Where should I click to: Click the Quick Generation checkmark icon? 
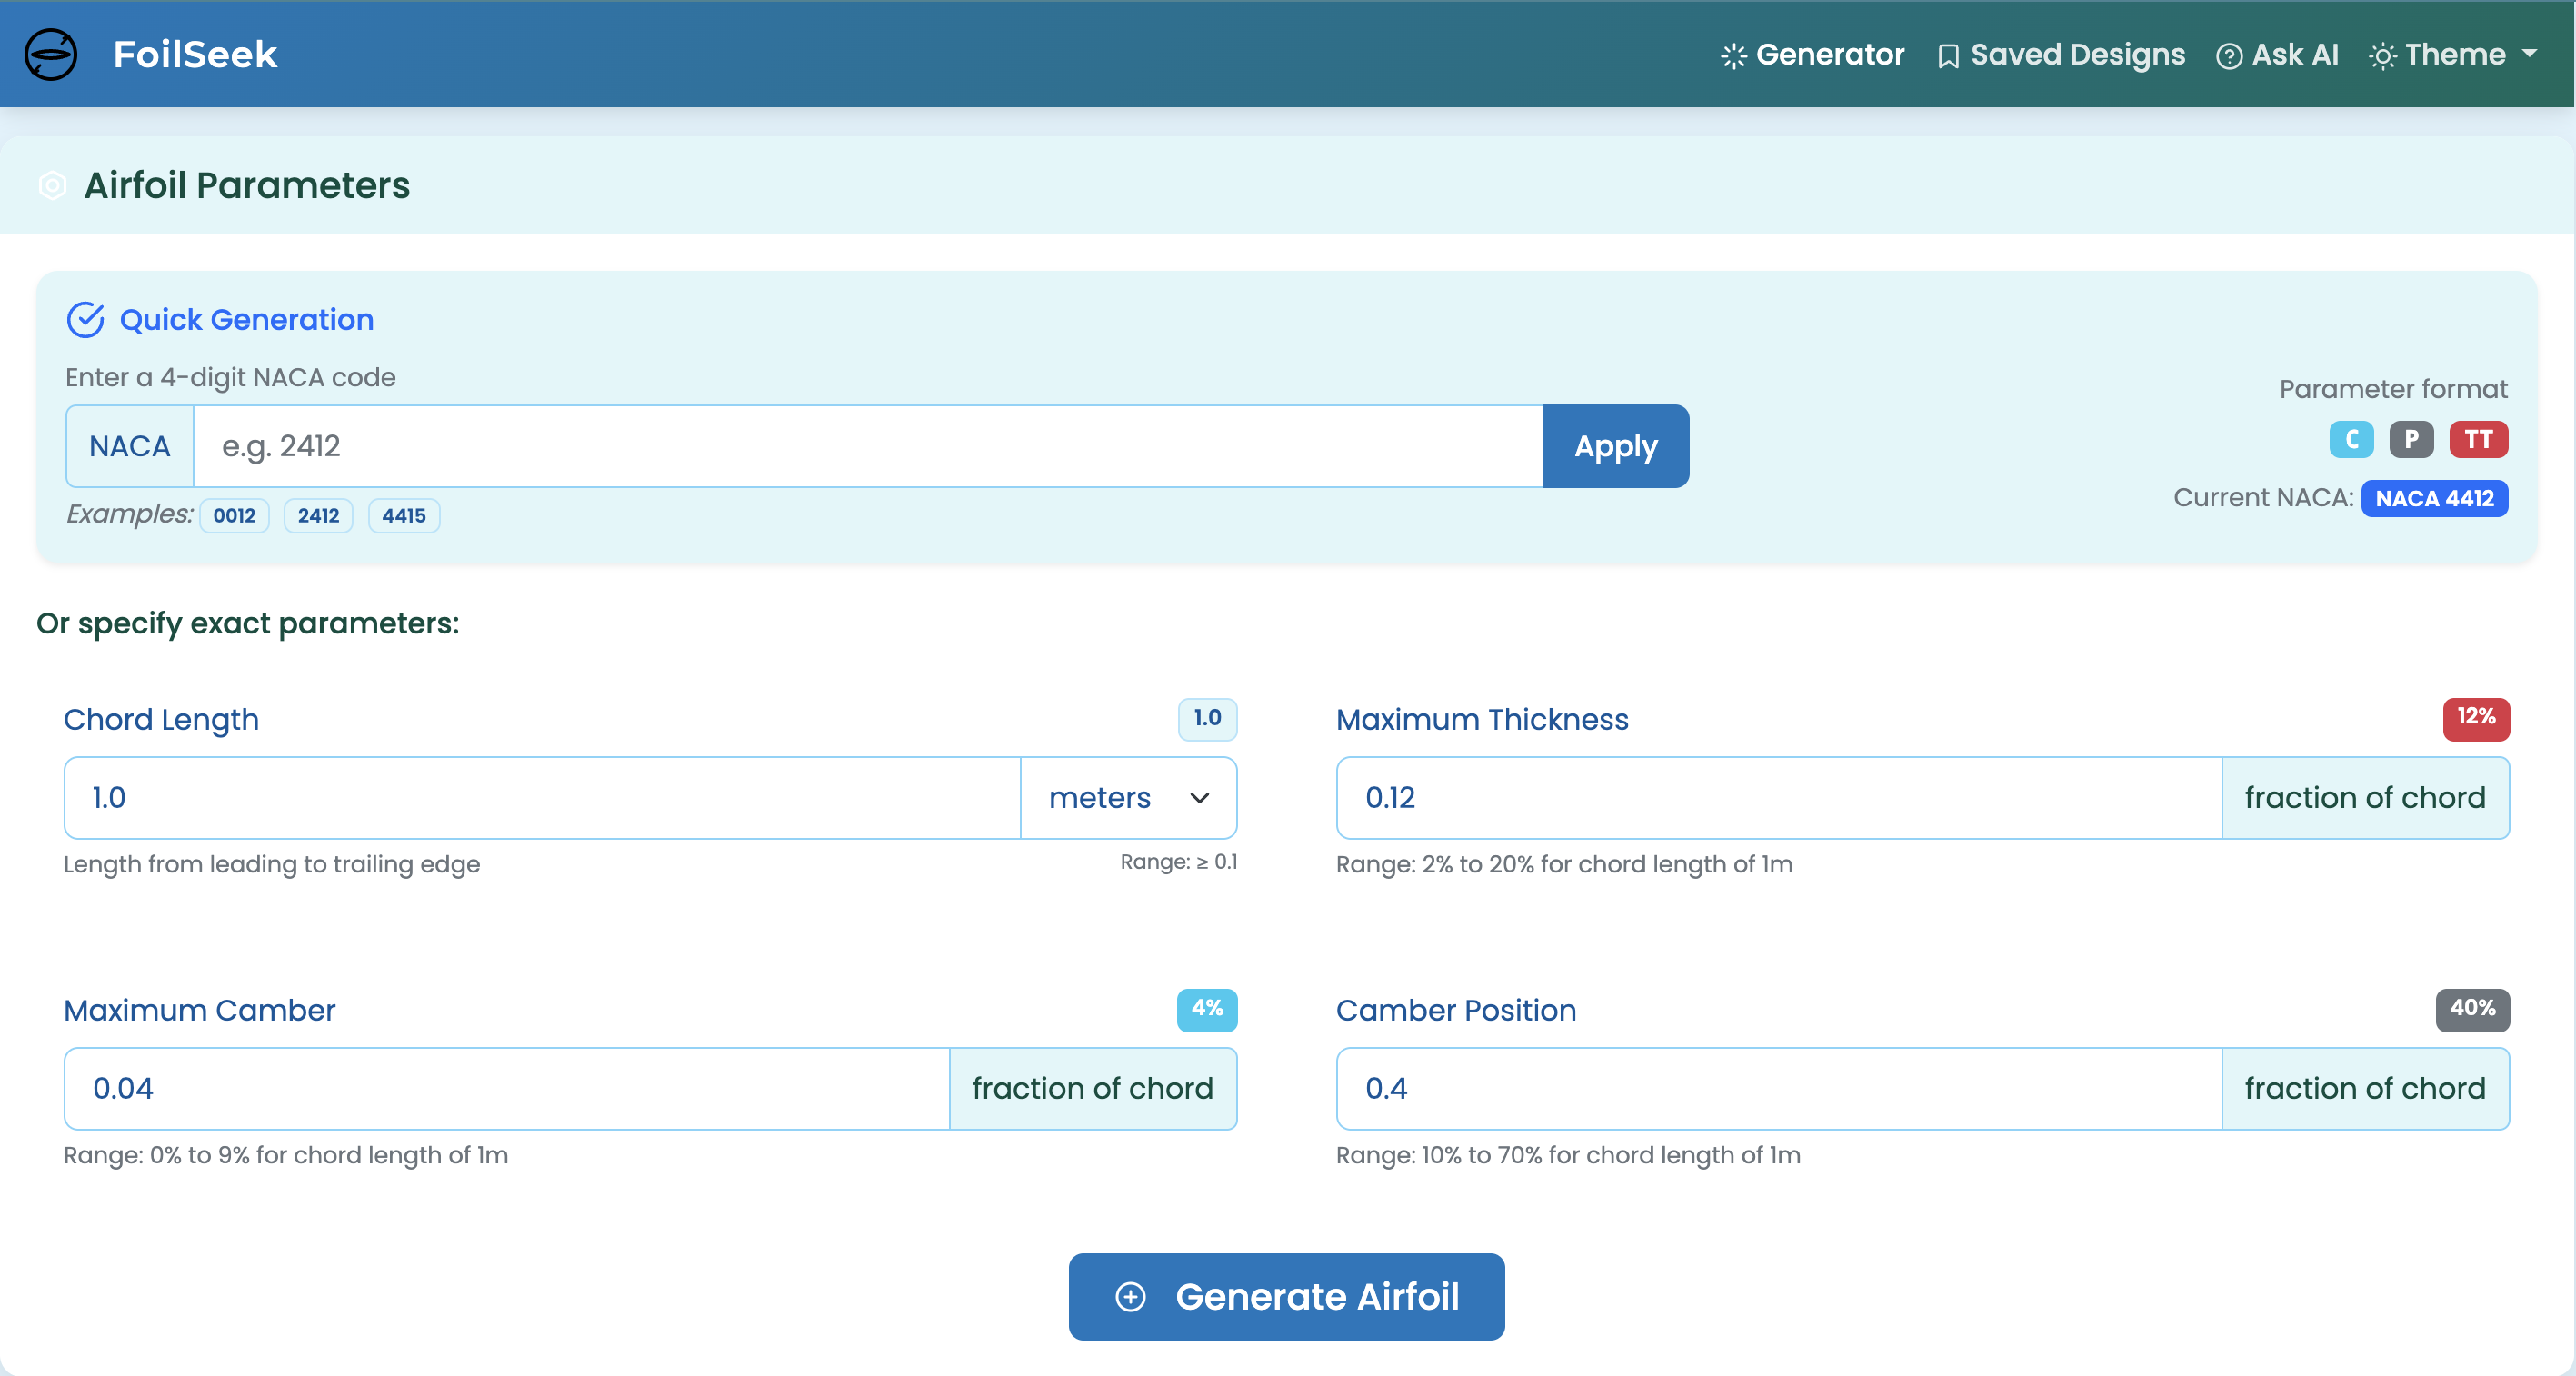(85, 320)
